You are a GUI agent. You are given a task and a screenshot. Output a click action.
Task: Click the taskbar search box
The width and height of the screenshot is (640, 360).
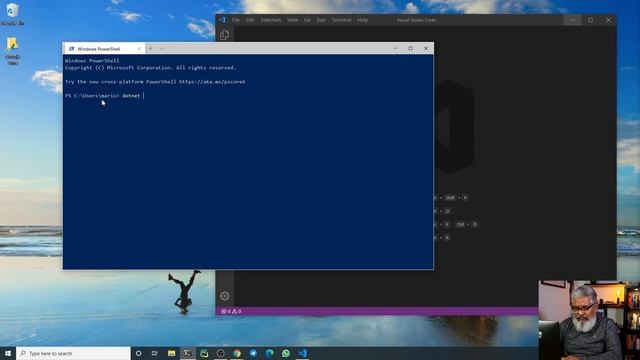coord(73,353)
